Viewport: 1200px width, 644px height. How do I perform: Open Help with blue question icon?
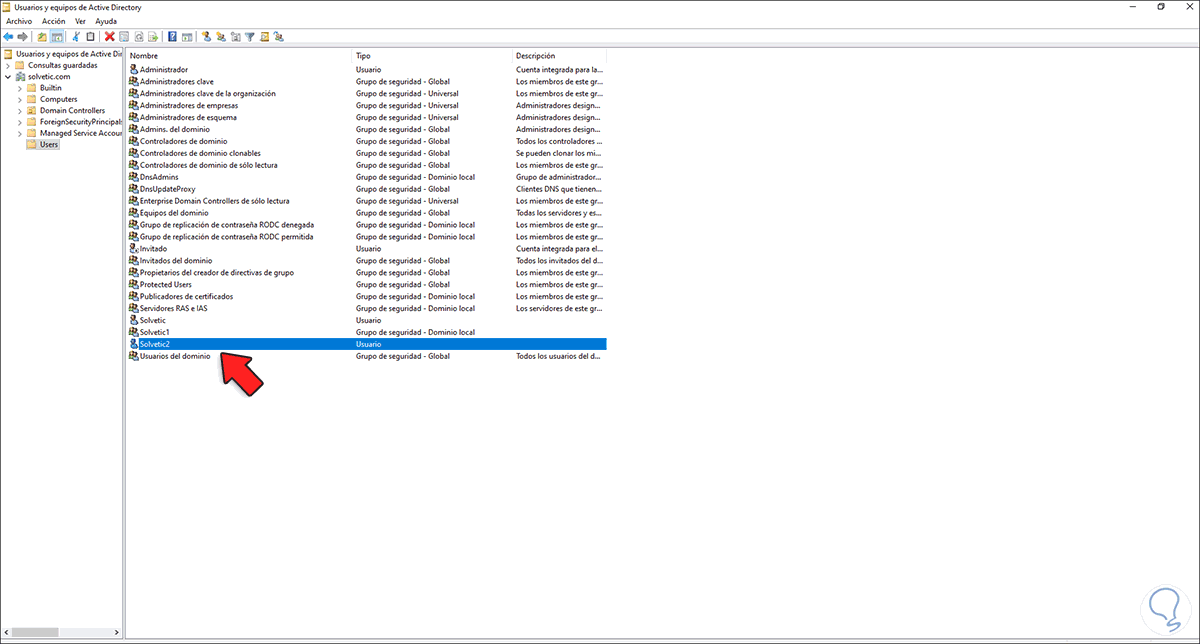point(172,37)
